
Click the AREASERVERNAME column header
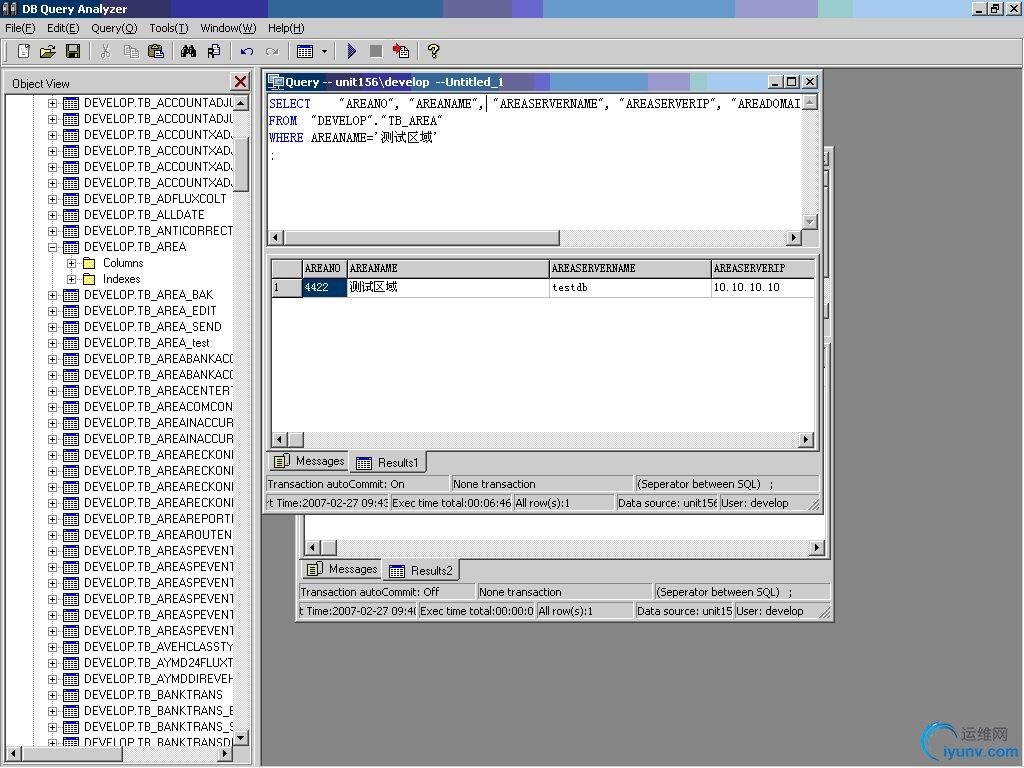coord(630,268)
